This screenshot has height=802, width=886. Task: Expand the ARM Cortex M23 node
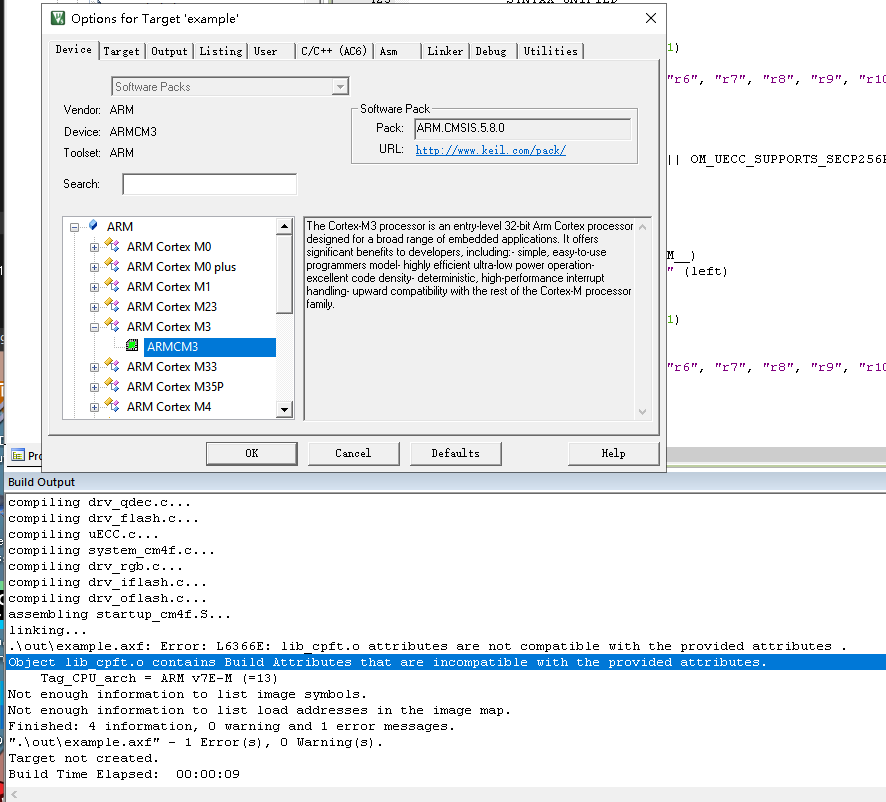94,307
